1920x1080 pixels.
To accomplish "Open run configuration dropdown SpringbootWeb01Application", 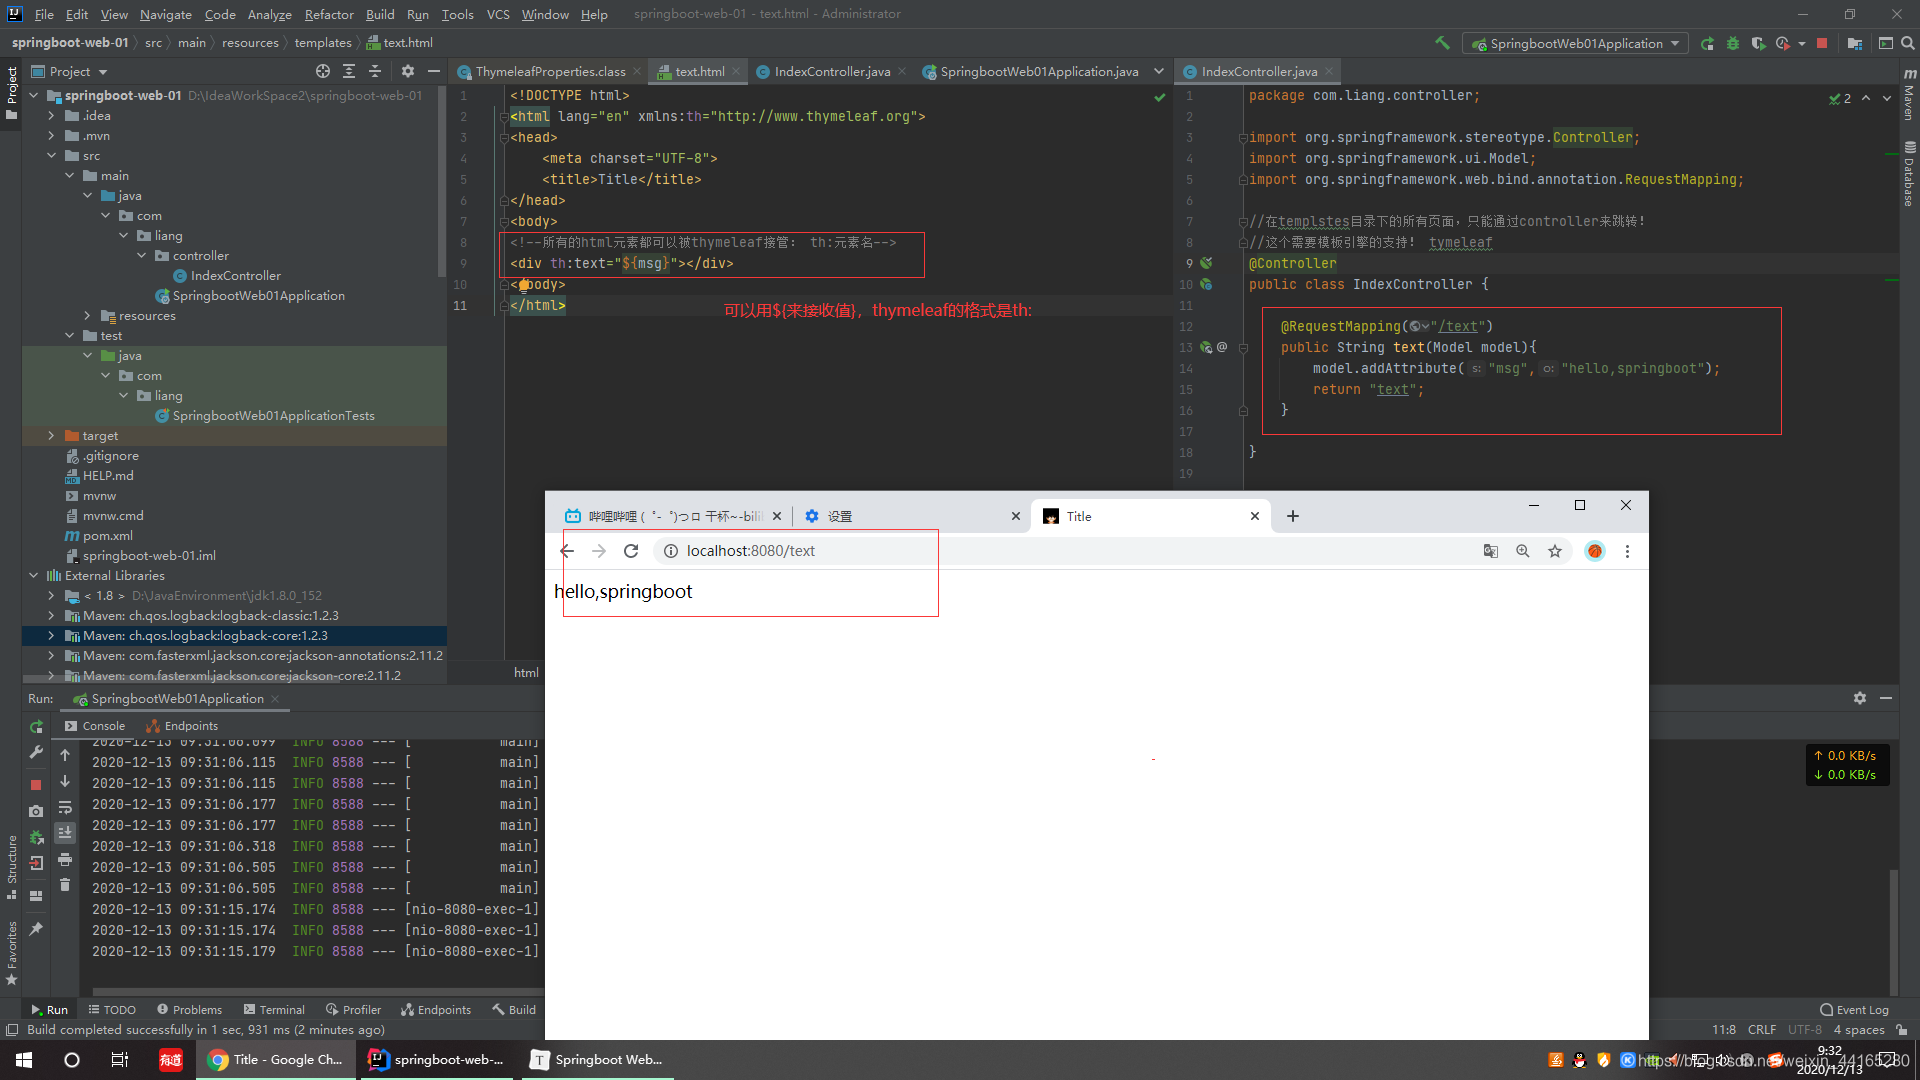I will click(1575, 43).
